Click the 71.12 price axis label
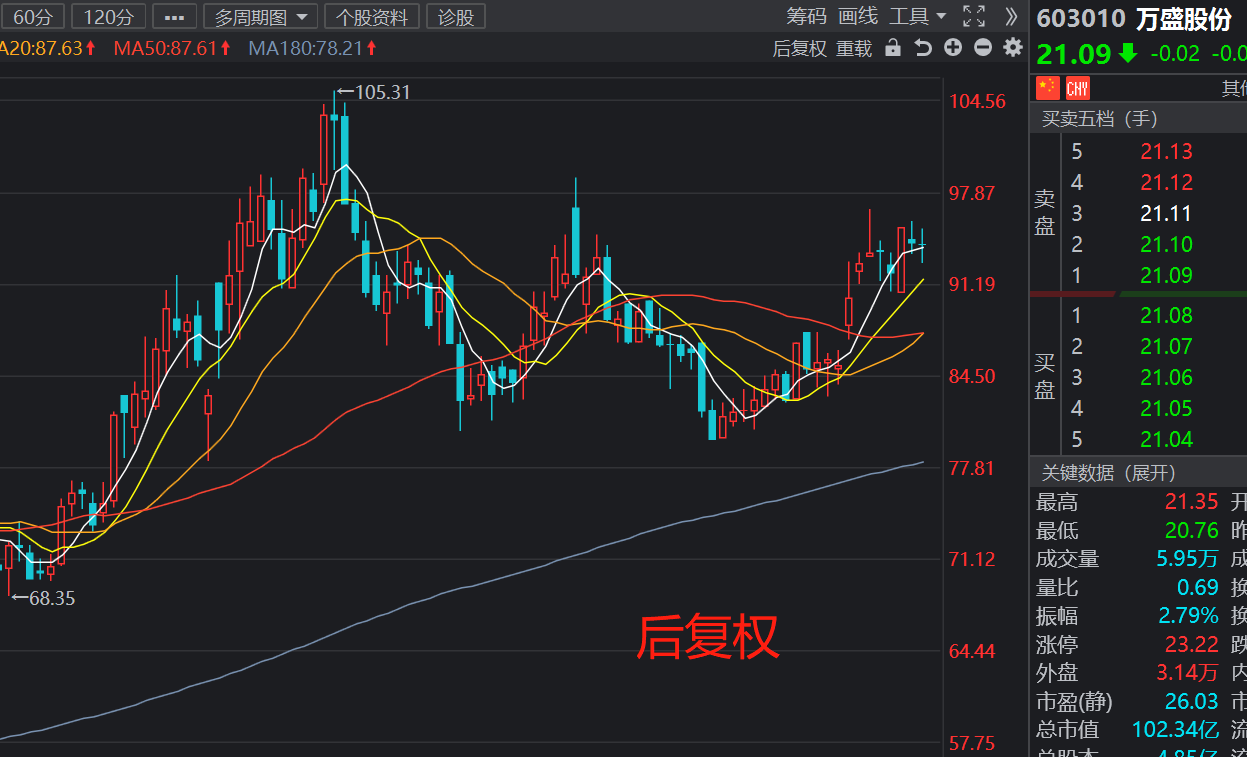 972,559
